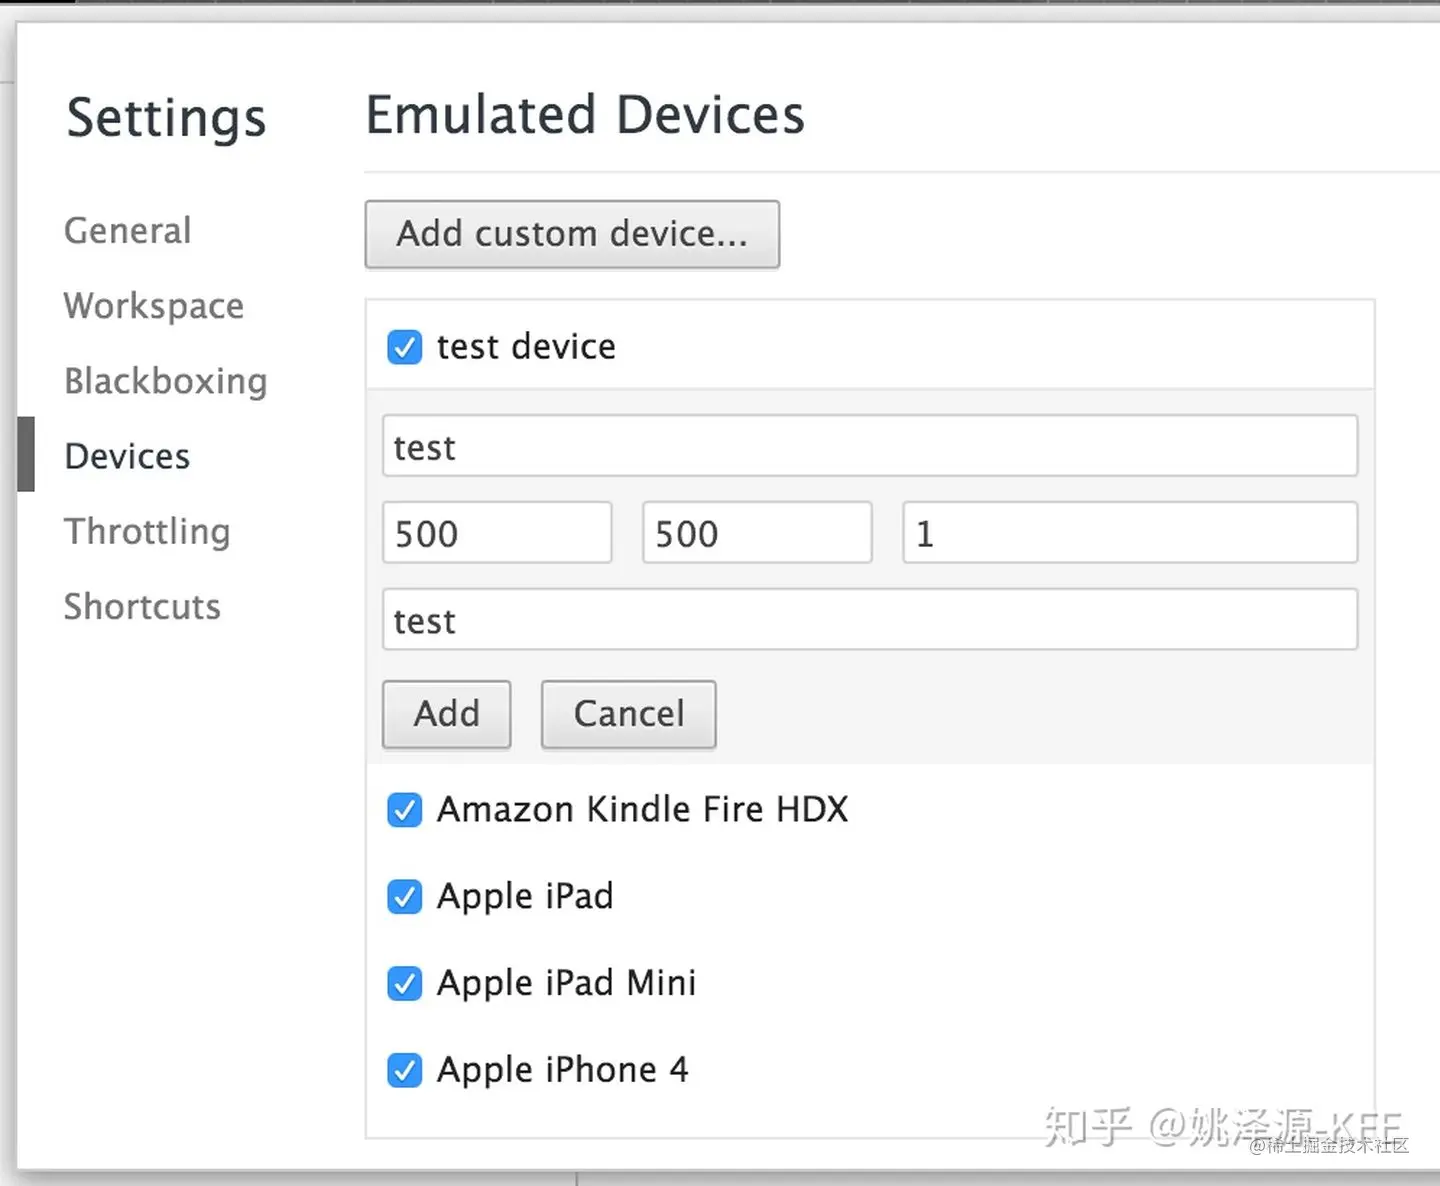Toggle Amazon Kindle Fire HDX checkbox
Screen dimensions: 1440x1186
click(x=404, y=809)
